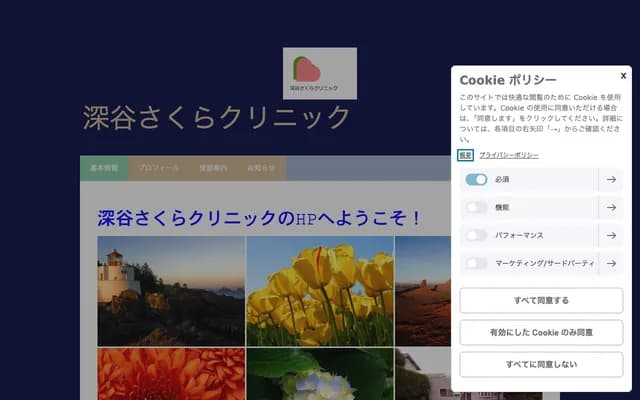Enable the パフォーマンス cookie switch
The width and height of the screenshot is (640, 400).
476,236
